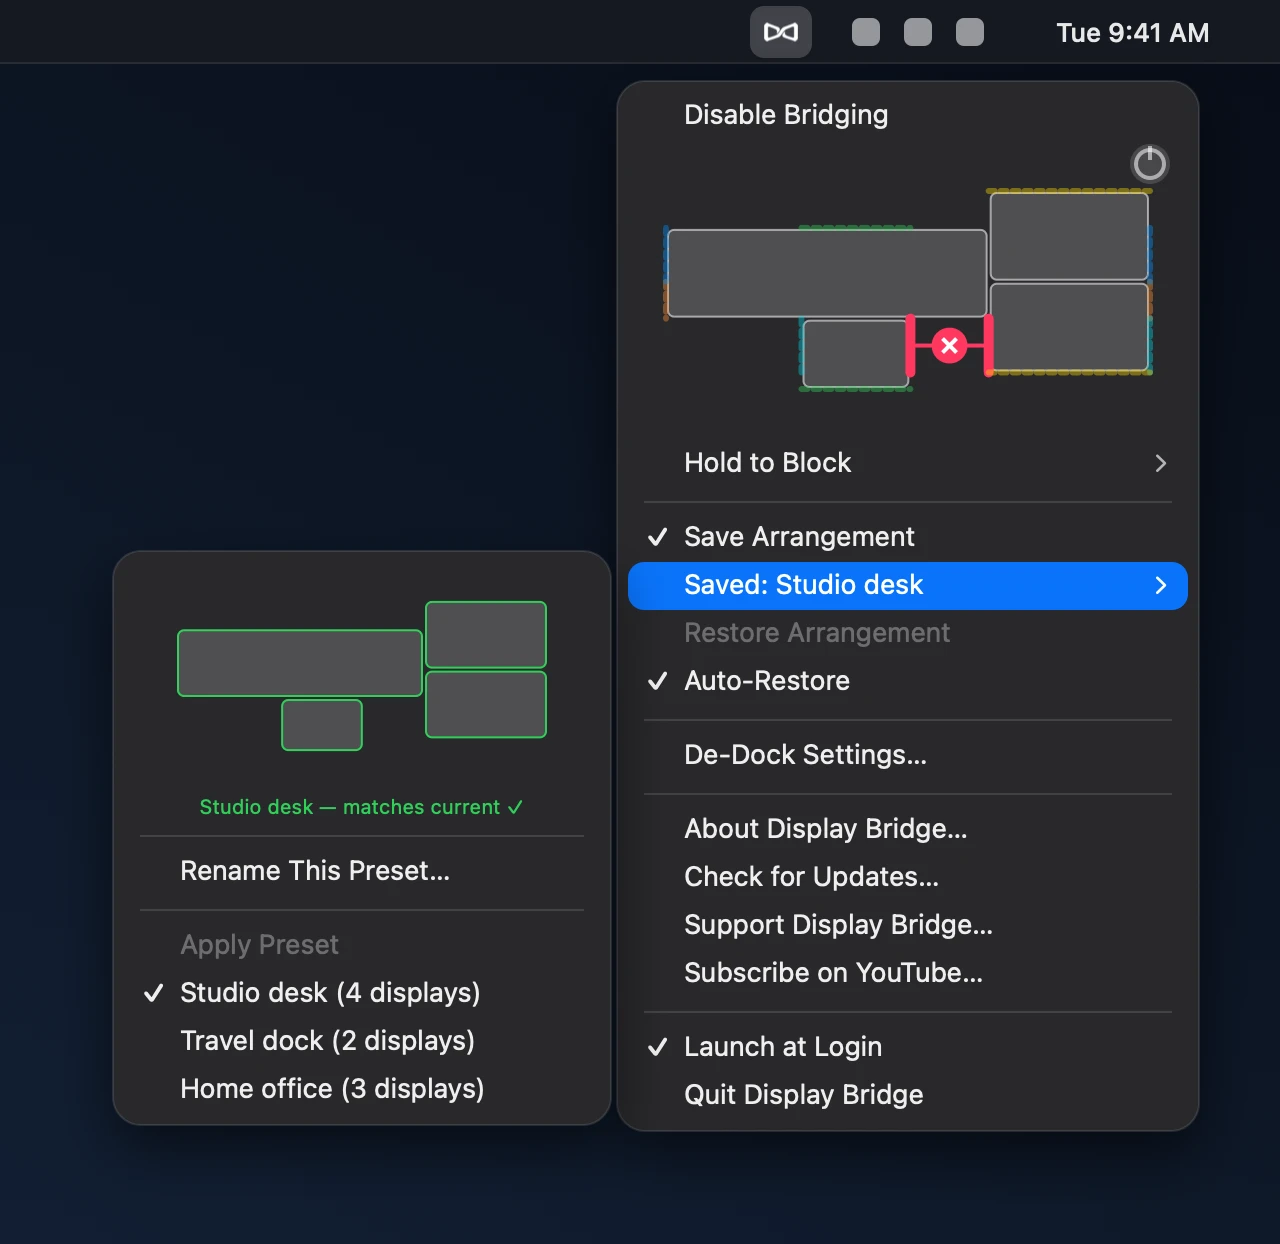Screen dimensions: 1280x1244
Task: Select the Studio desk (4 displays) preset
Action: coord(362,993)
